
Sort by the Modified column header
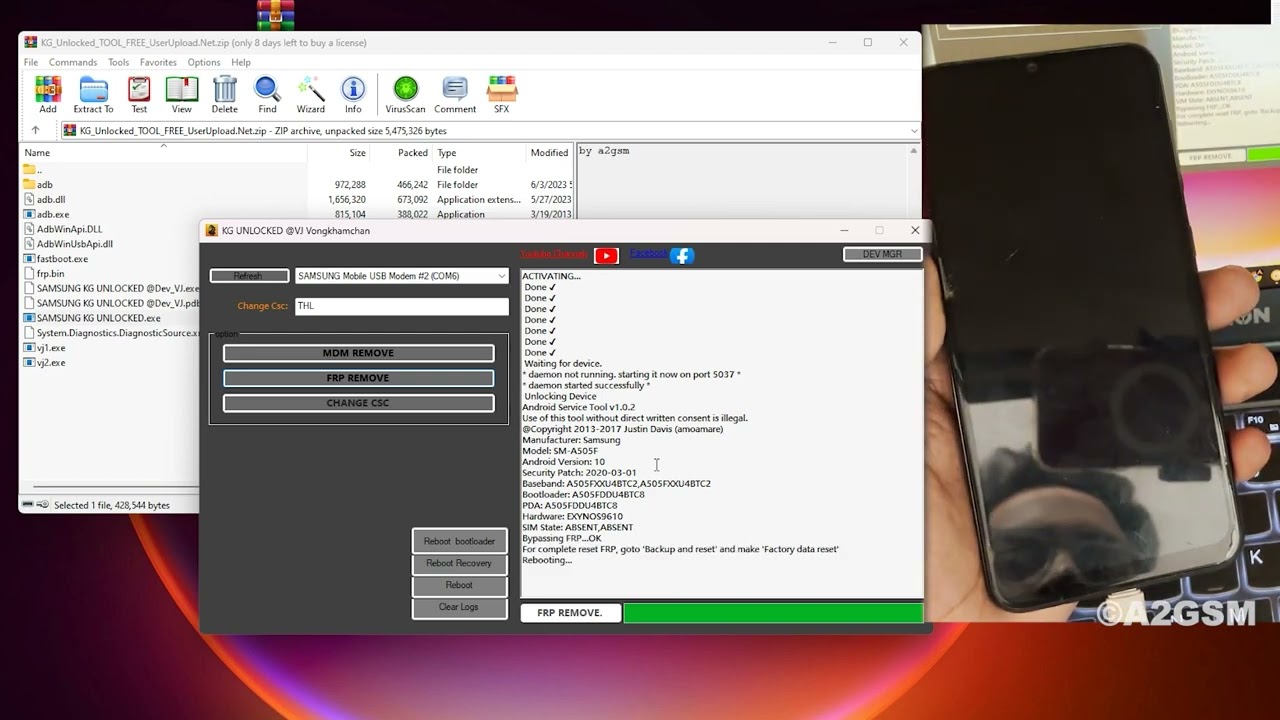pos(549,153)
